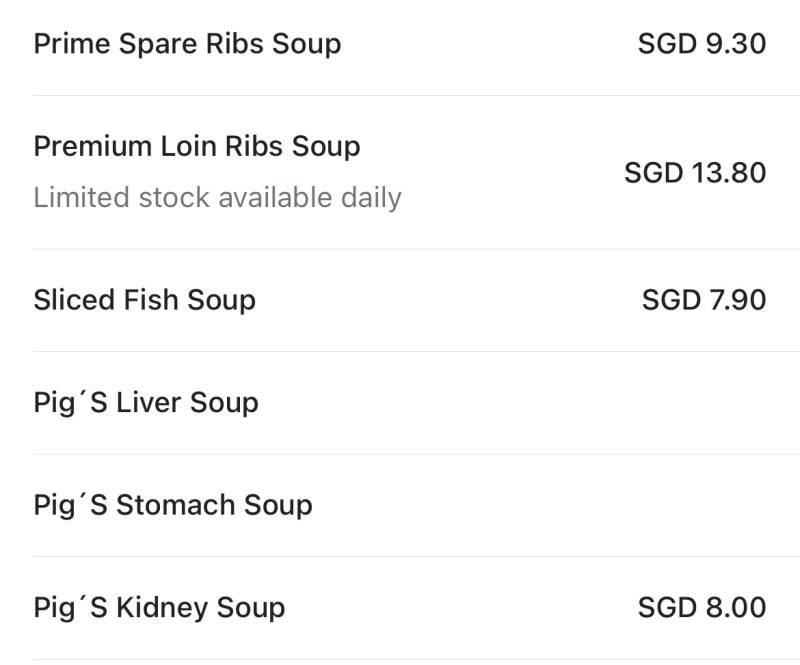
Task: Tap the SGD 9.30 price
Action: click(x=702, y=44)
